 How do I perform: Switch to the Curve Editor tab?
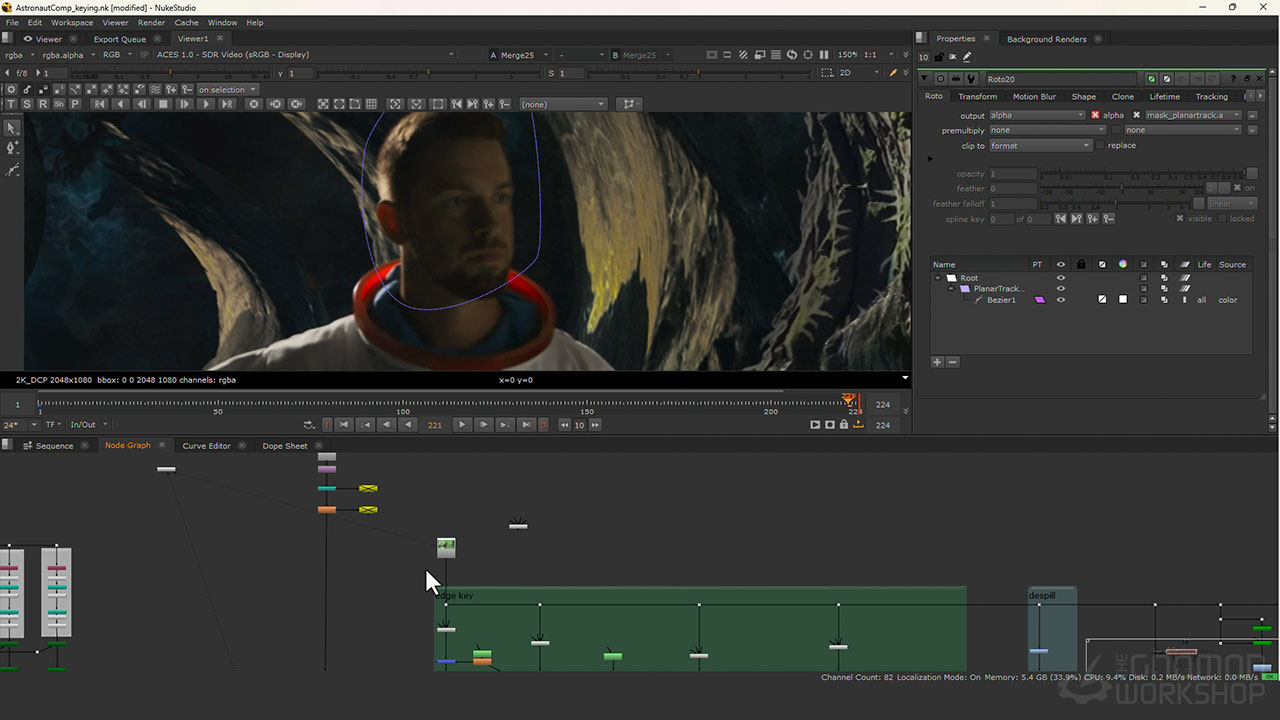206,445
